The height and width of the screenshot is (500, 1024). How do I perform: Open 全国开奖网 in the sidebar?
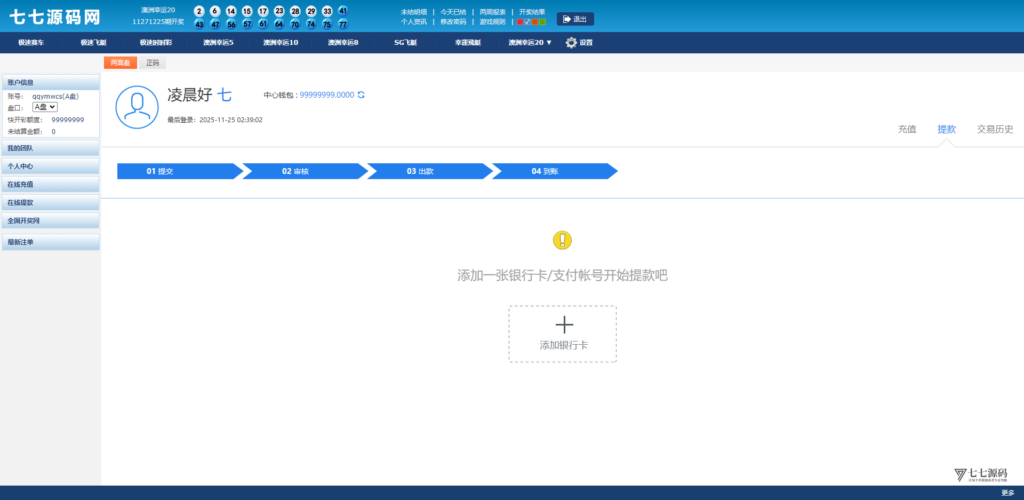click(x=51, y=221)
